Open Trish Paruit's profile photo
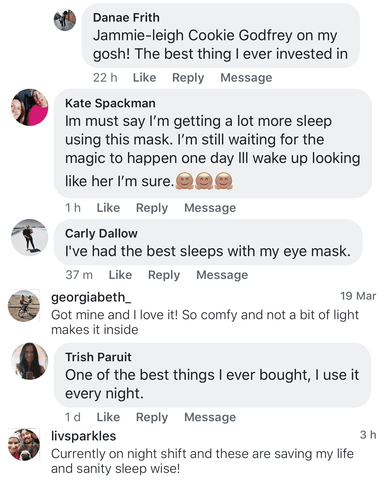 click(30, 361)
